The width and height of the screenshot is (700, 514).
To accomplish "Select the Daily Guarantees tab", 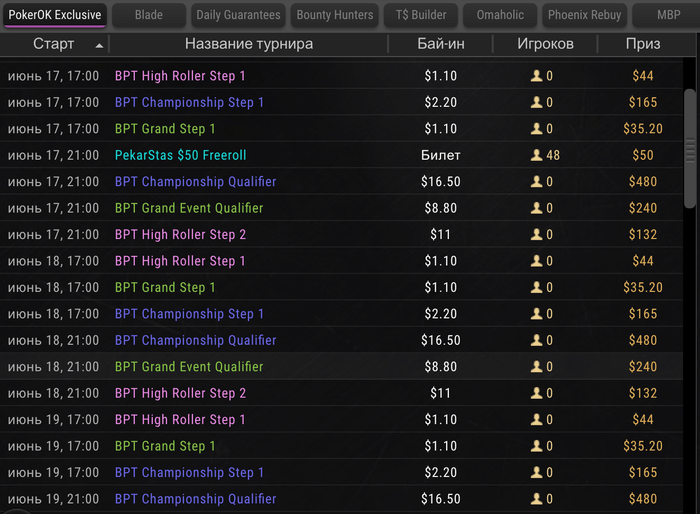I will tap(238, 15).
